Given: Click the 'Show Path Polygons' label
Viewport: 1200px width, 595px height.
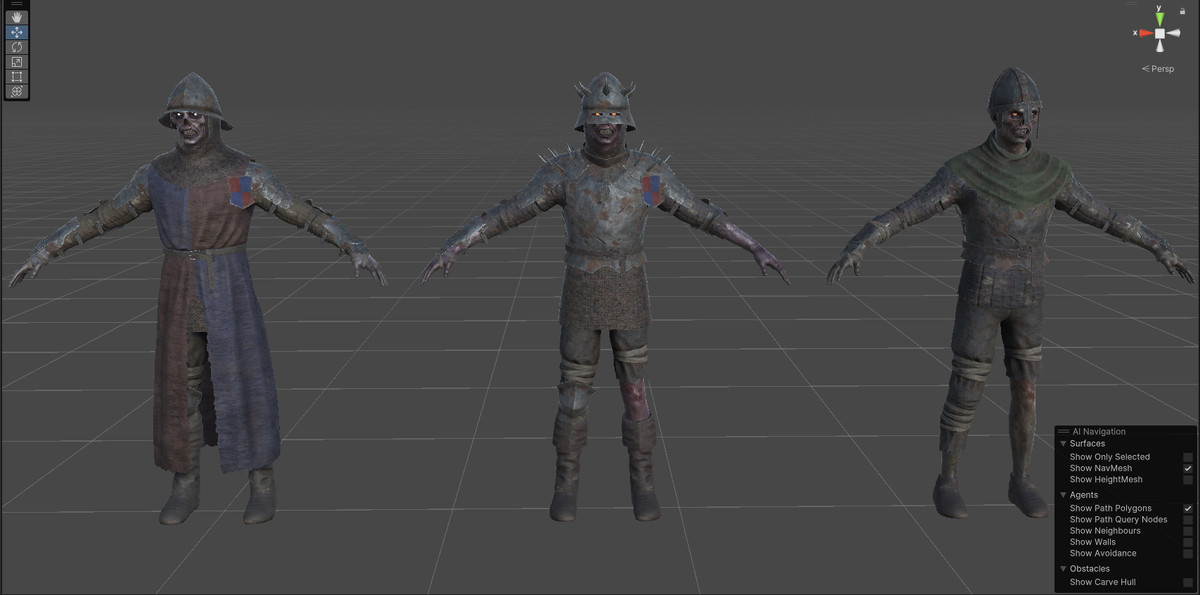Looking at the screenshot, I should click(1111, 508).
